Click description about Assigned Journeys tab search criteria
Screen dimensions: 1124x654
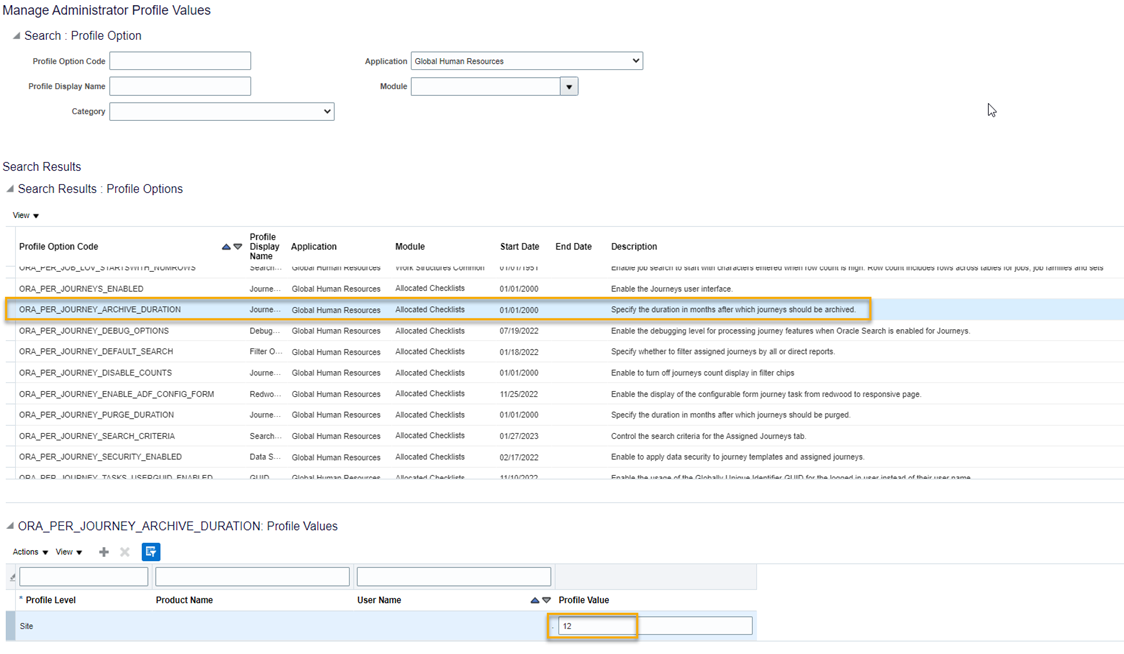708,436
